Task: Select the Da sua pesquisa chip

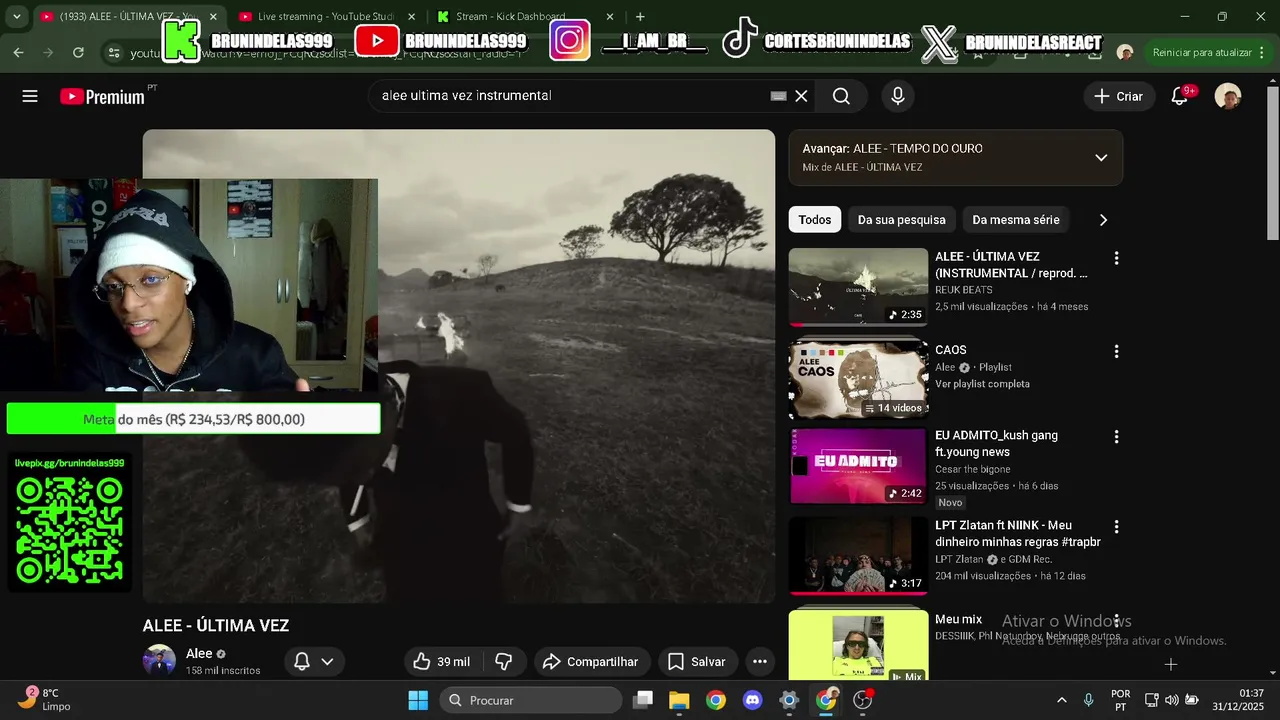Action: click(901, 220)
